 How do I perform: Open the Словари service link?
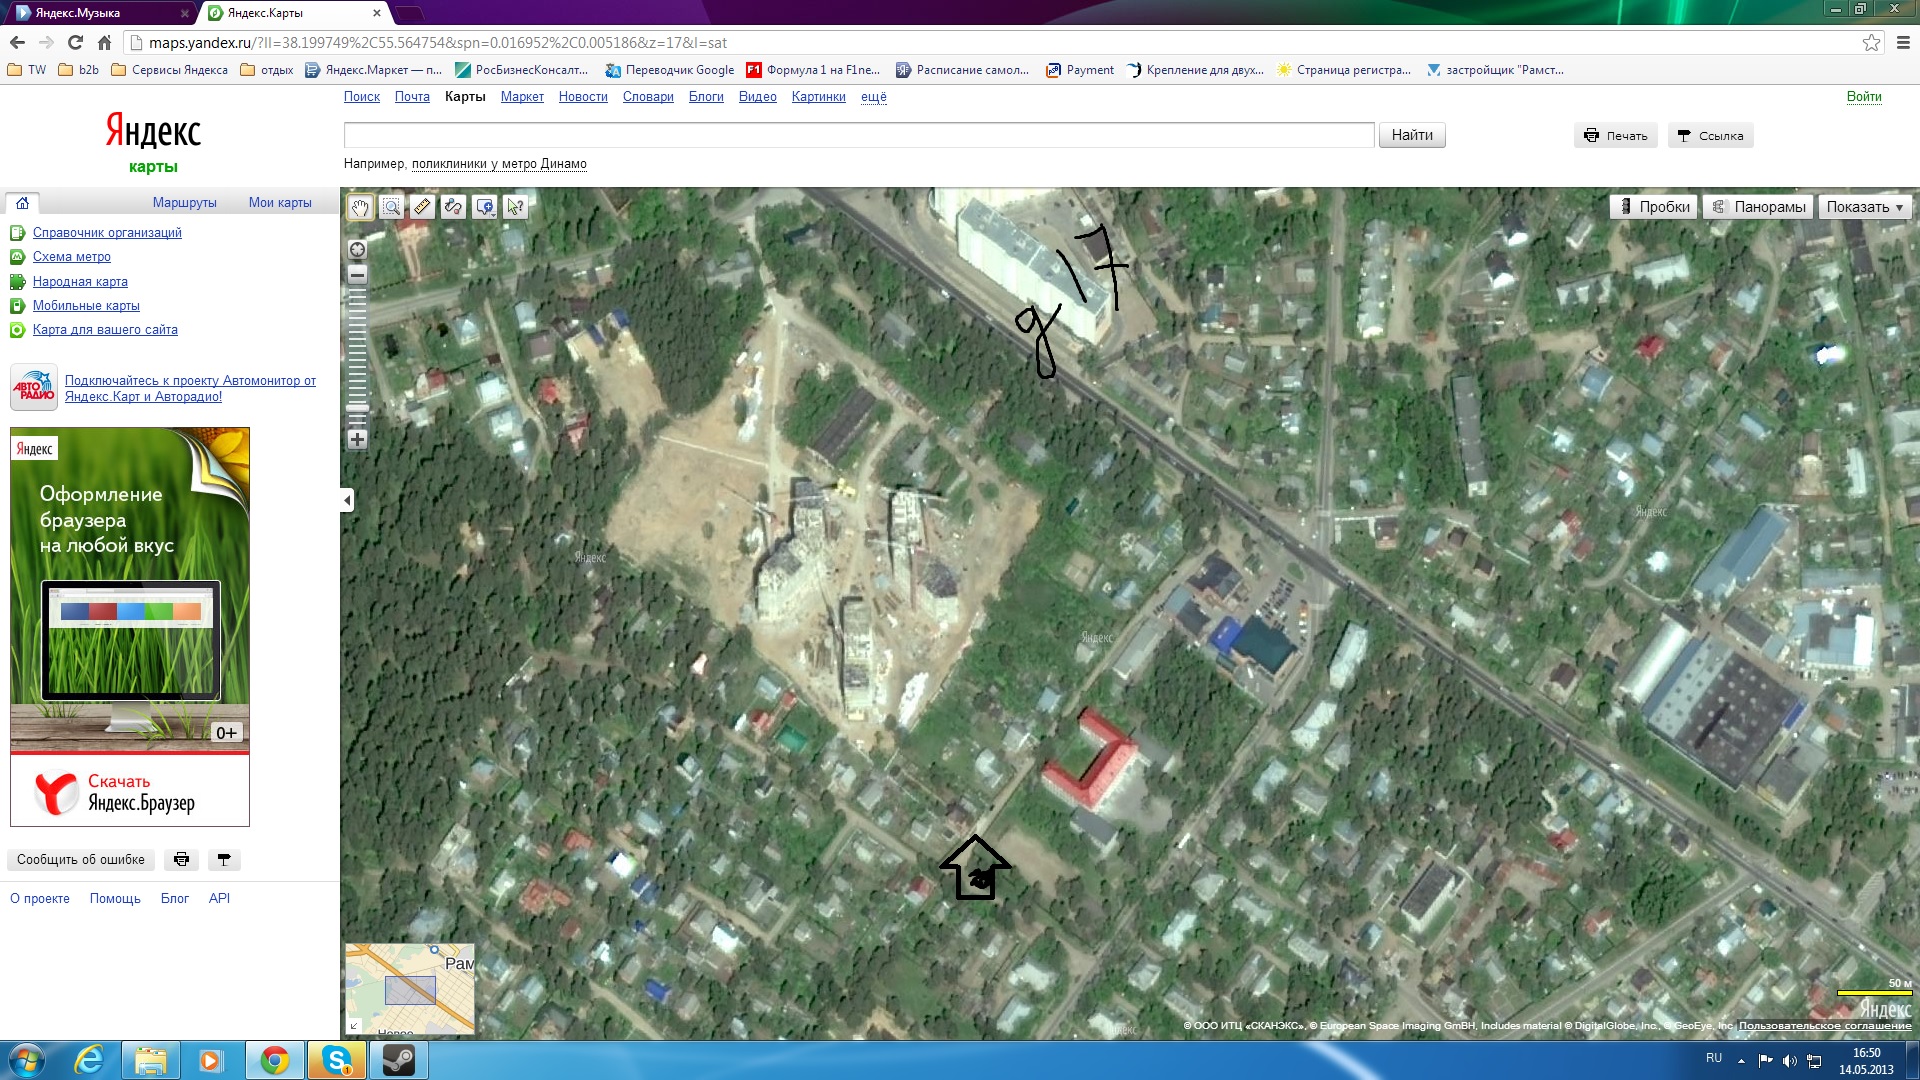click(x=648, y=97)
